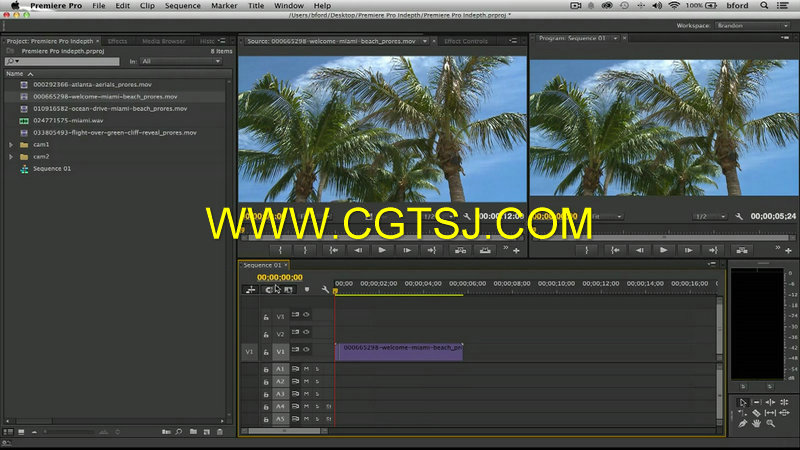This screenshot has height=450, width=800.
Task: Open Source clip name dropdown
Action: (424, 41)
